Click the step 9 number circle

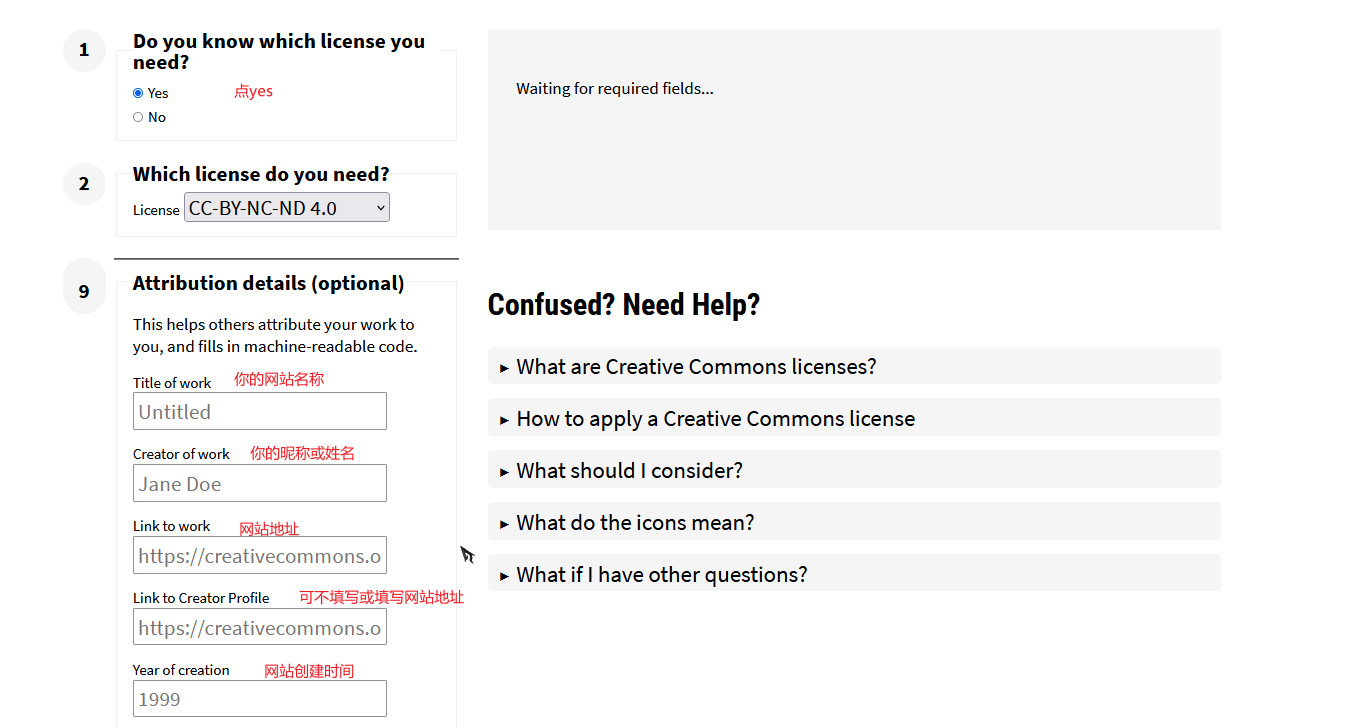84,292
